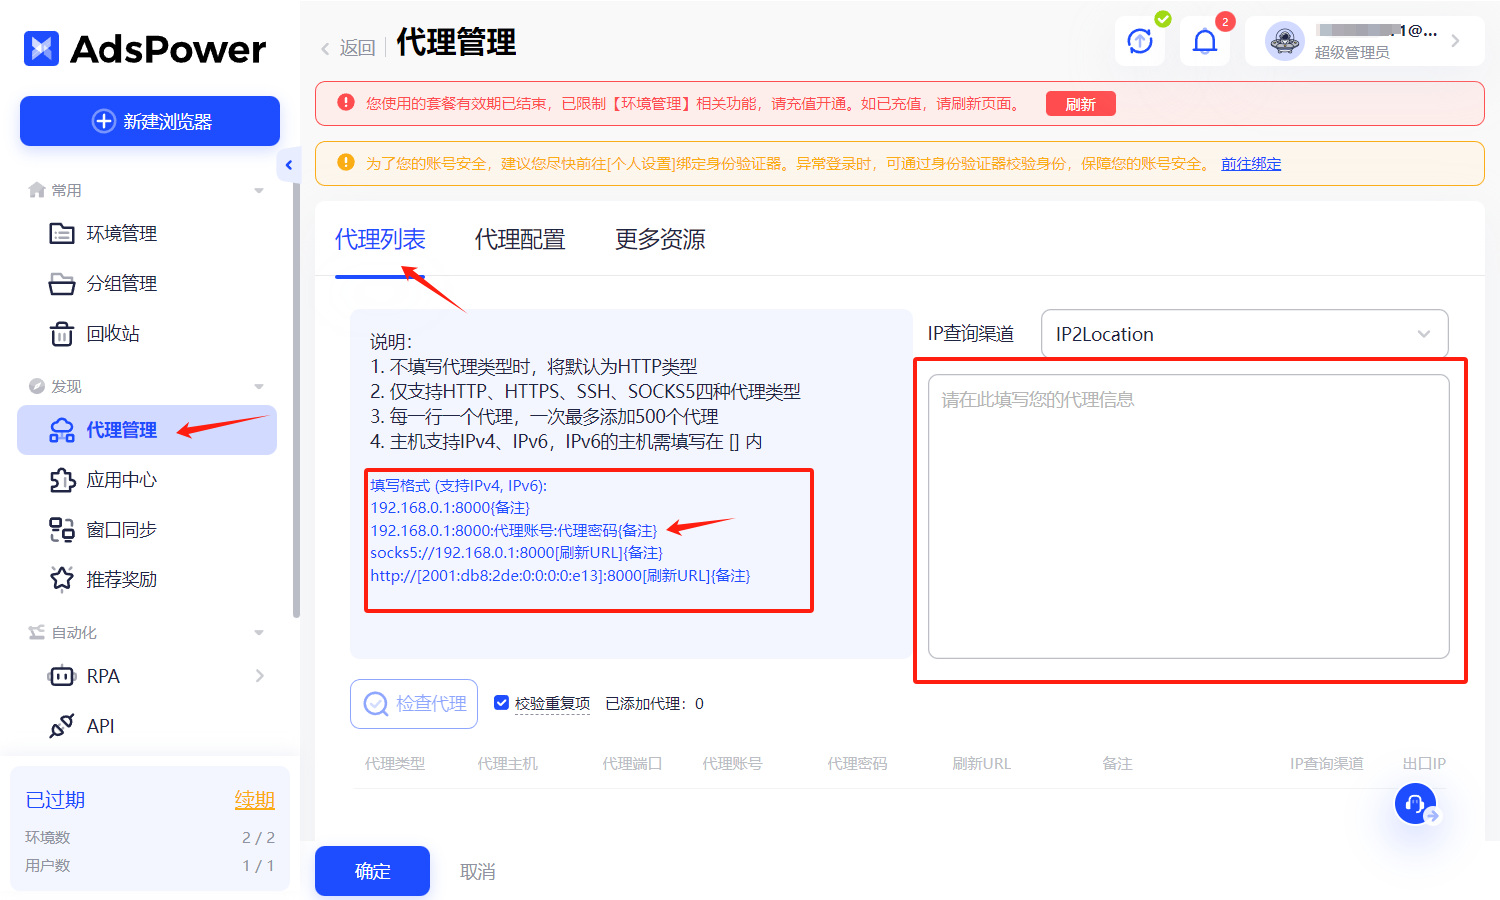Open the customer support headset icon
The height and width of the screenshot is (900, 1500).
click(x=1415, y=803)
